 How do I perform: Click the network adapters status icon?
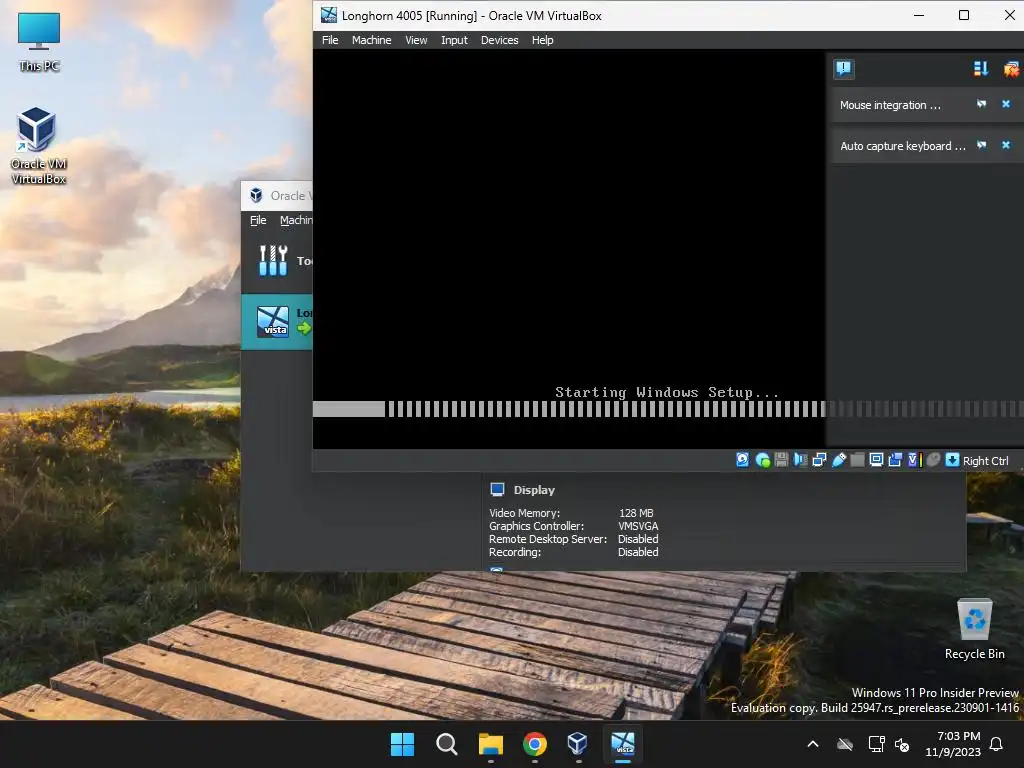point(819,460)
